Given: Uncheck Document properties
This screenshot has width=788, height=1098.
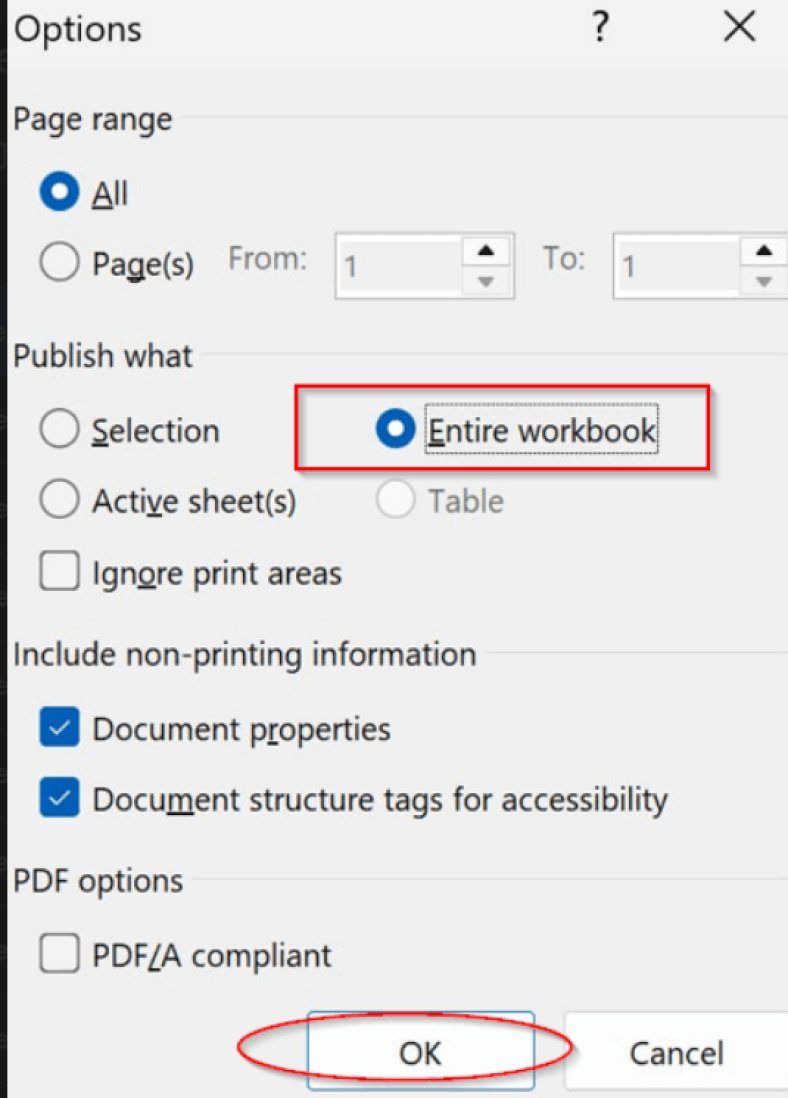Looking at the screenshot, I should tap(58, 729).
